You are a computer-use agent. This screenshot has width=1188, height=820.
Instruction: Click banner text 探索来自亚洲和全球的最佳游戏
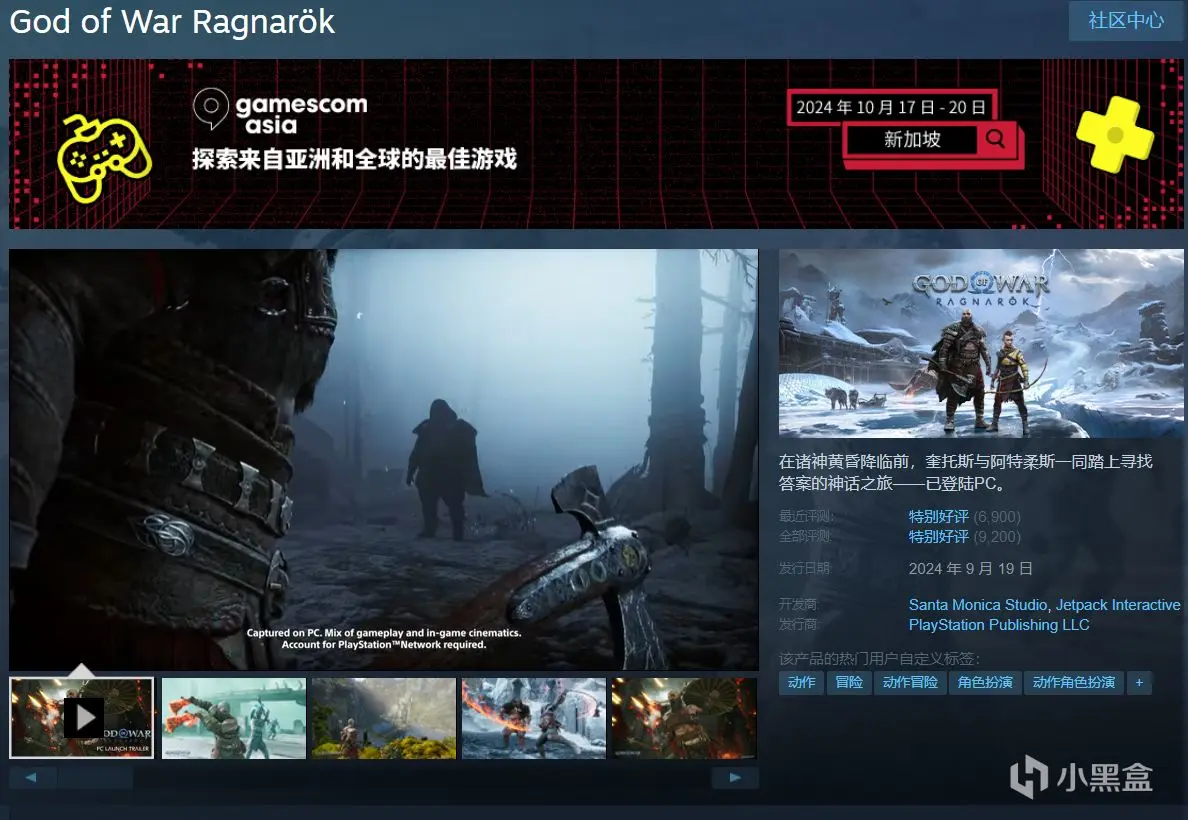point(355,159)
